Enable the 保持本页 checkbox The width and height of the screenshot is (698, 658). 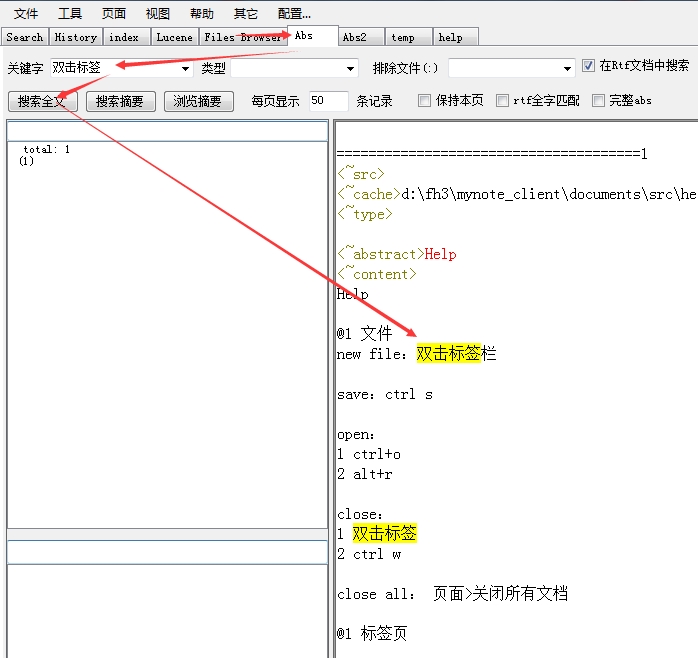[x=425, y=101]
